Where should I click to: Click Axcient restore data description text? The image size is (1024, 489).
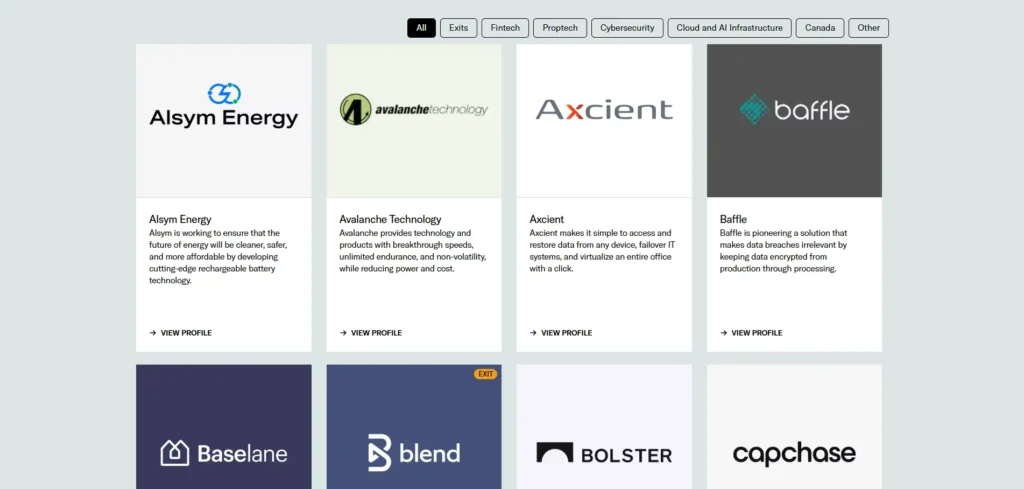click(x=602, y=251)
